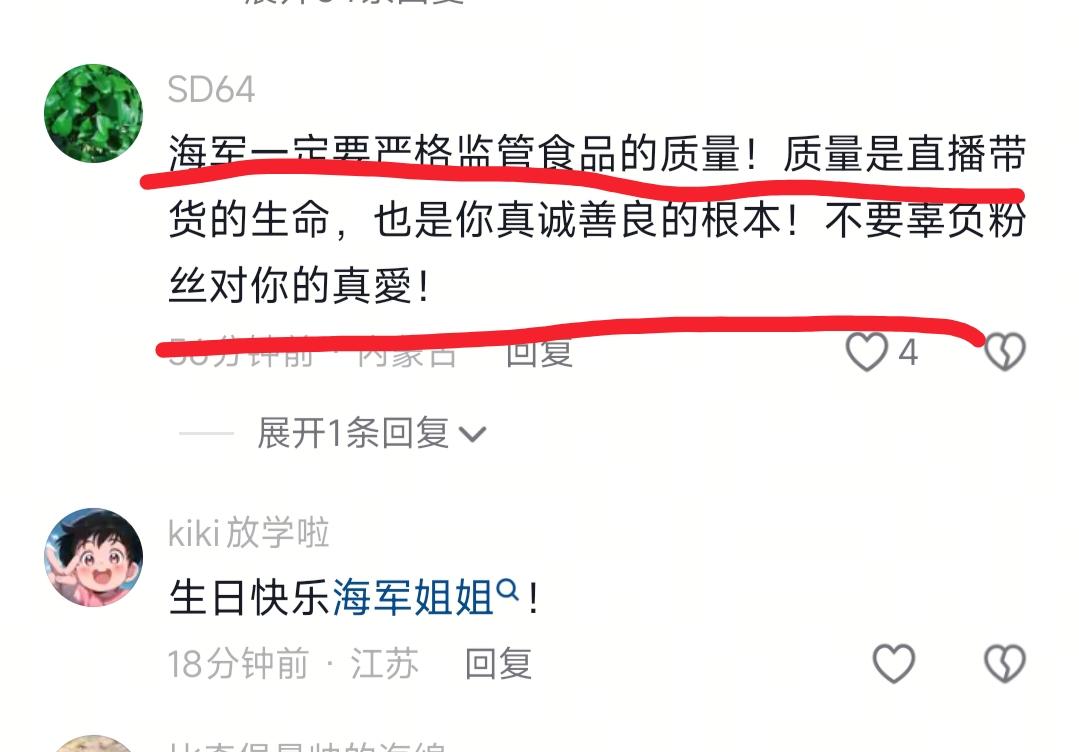Image resolution: width=1079 pixels, height=752 pixels.
Task: Open the 海军姐姐 search link
Action: [x=413, y=597]
